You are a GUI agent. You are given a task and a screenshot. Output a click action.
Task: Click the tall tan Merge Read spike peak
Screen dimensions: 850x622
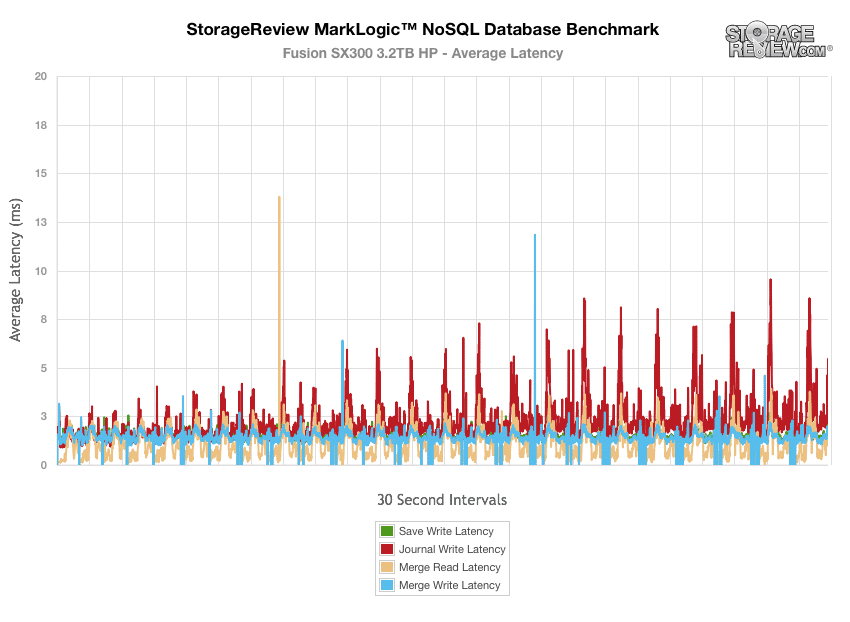tap(279, 198)
